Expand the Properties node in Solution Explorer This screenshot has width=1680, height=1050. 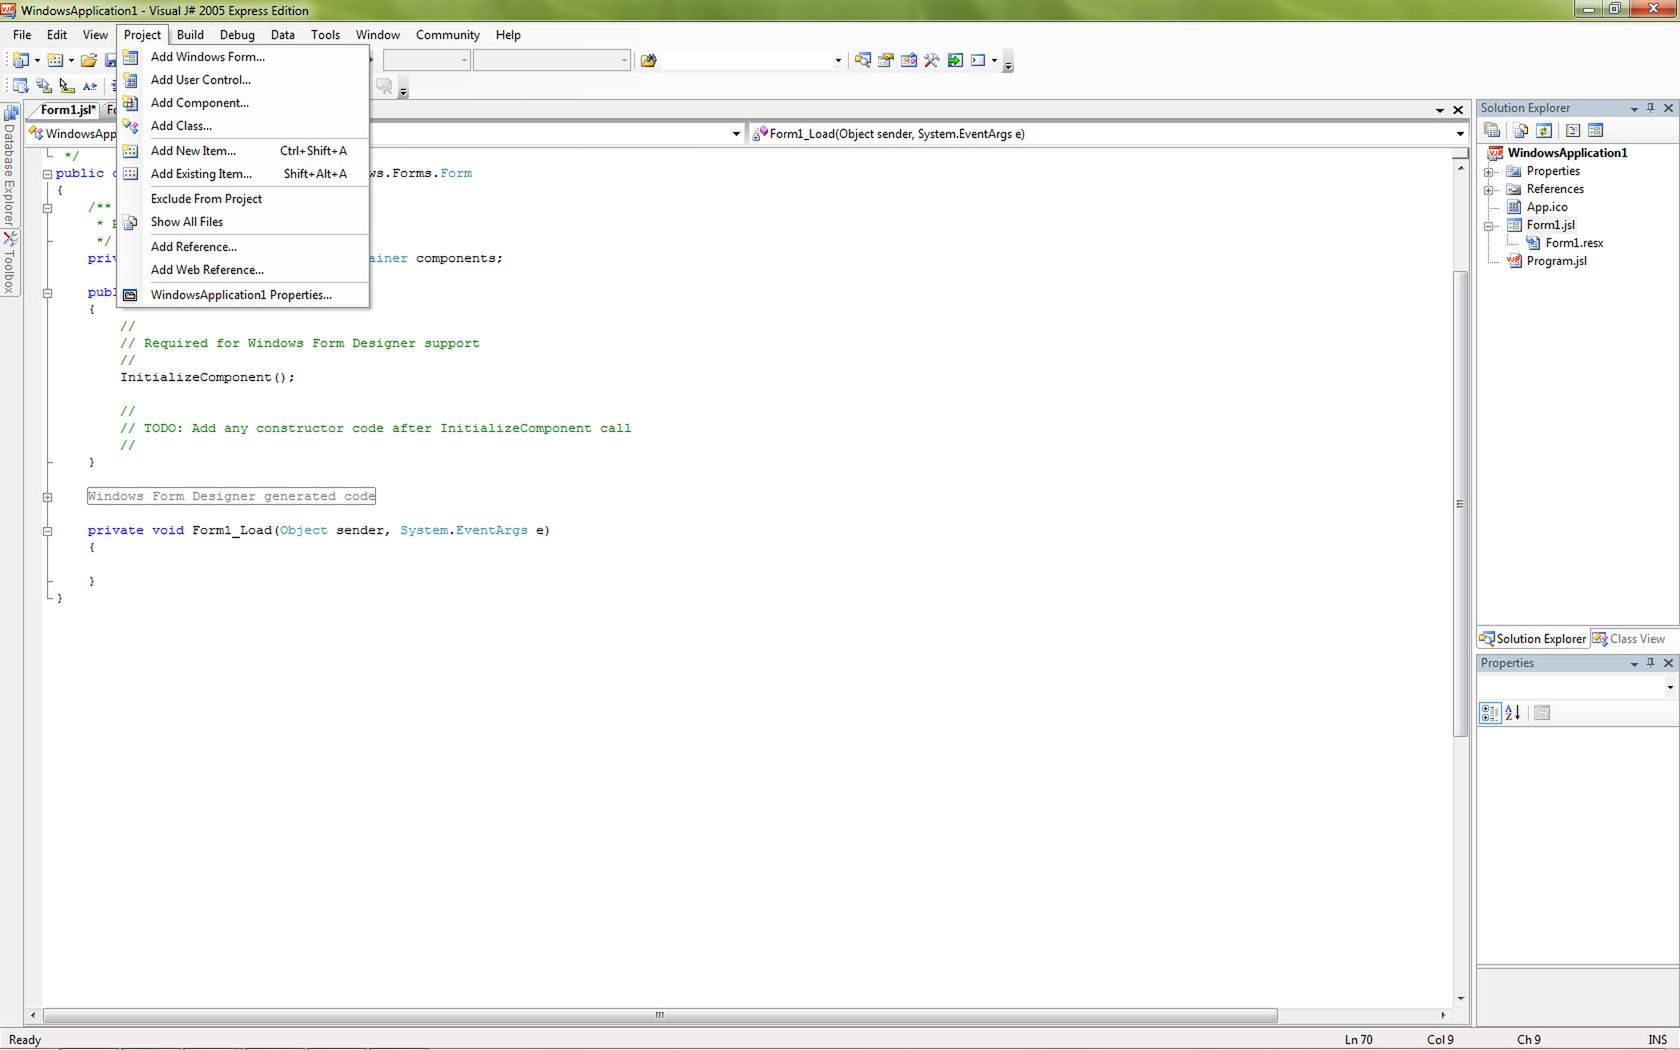pos(1489,172)
